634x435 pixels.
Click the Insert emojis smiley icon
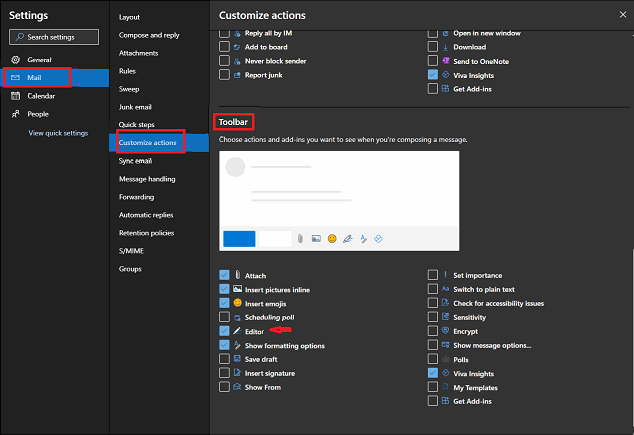(238, 303)
